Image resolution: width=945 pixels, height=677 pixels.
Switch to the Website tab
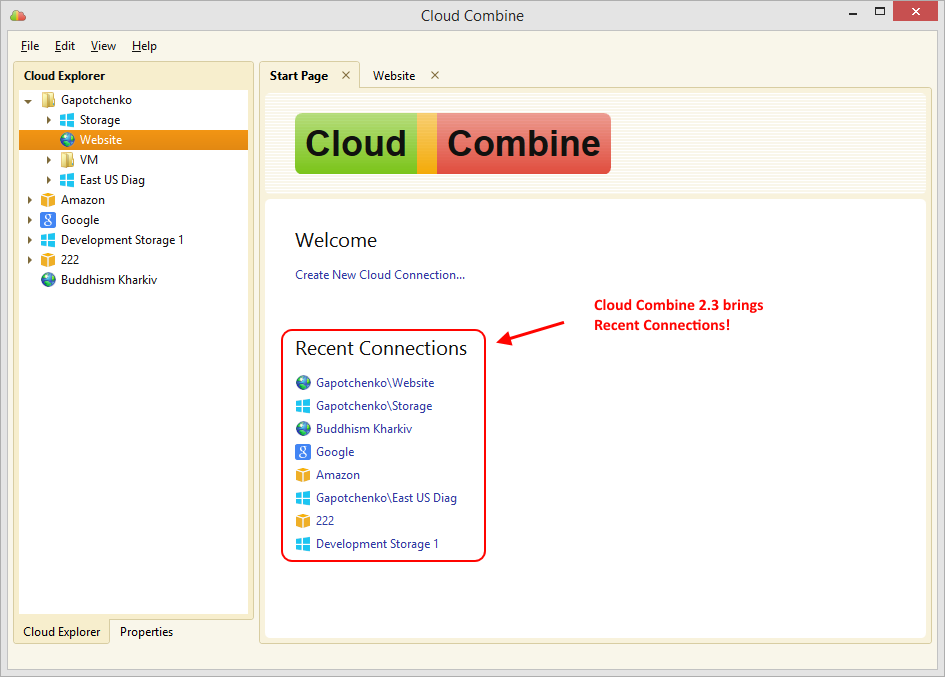point(394,76)
